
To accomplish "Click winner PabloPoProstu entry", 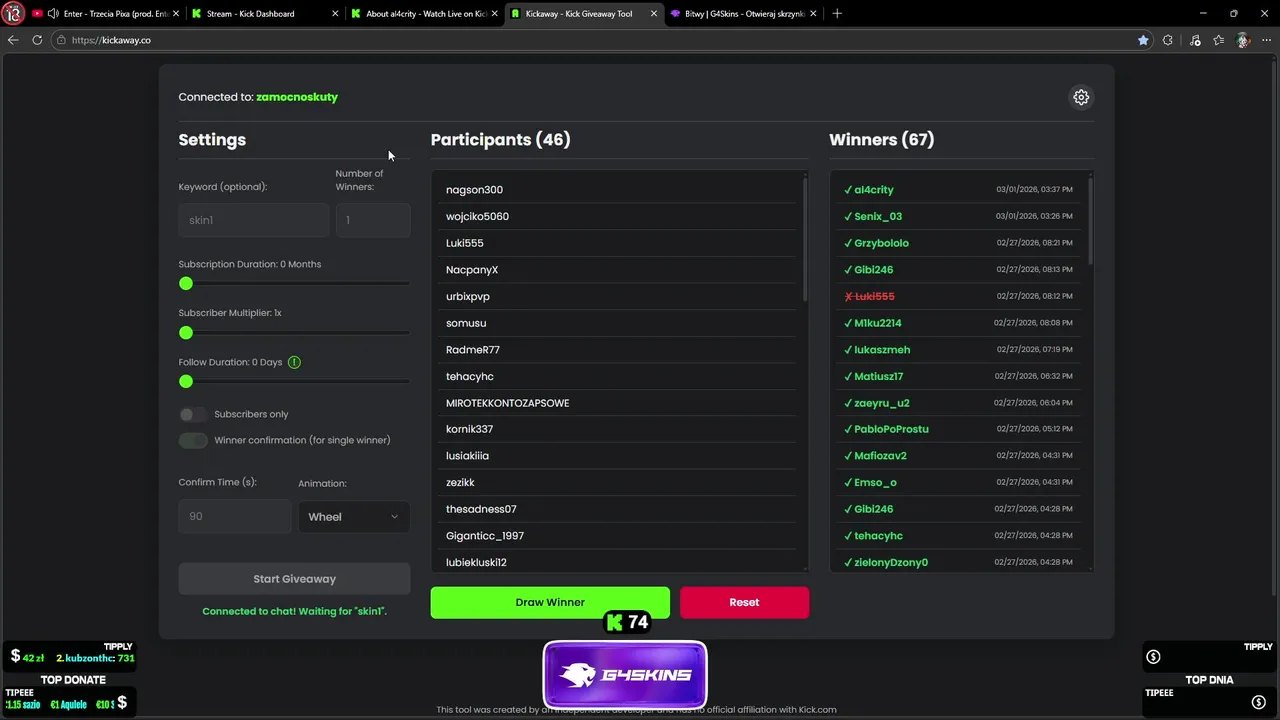I will [x=958, y=429].
